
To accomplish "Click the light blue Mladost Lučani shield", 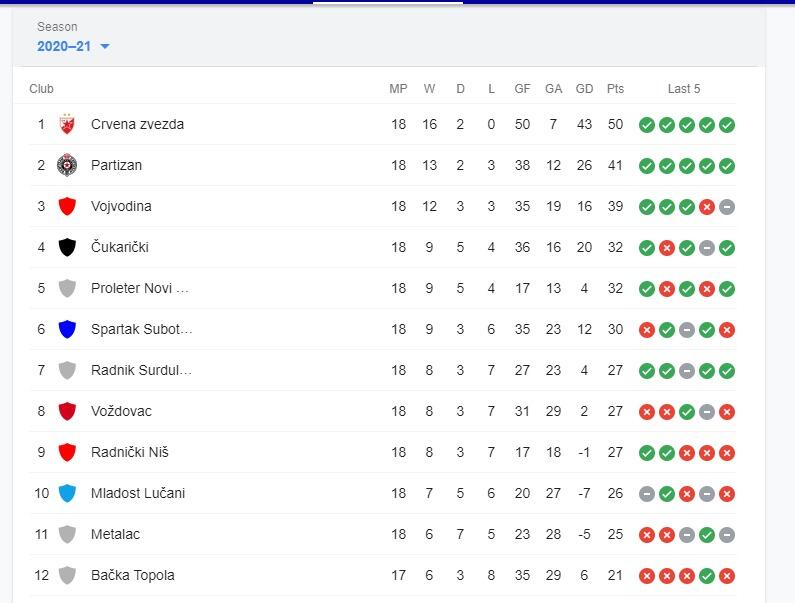I will 67,493.
